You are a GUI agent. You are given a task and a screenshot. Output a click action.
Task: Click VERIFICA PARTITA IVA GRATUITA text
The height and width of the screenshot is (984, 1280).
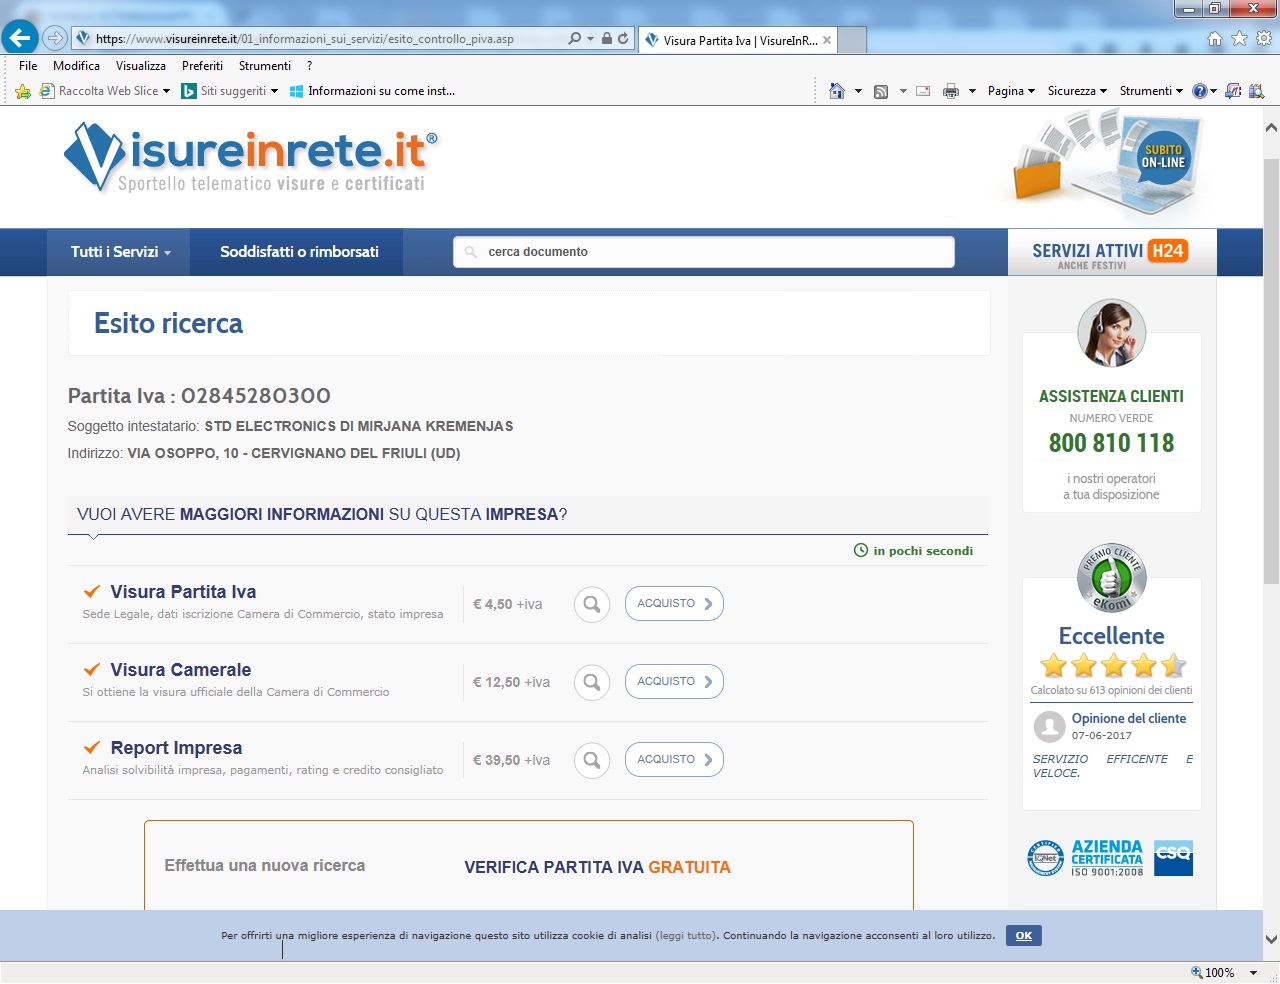click(x=597, y=868)
